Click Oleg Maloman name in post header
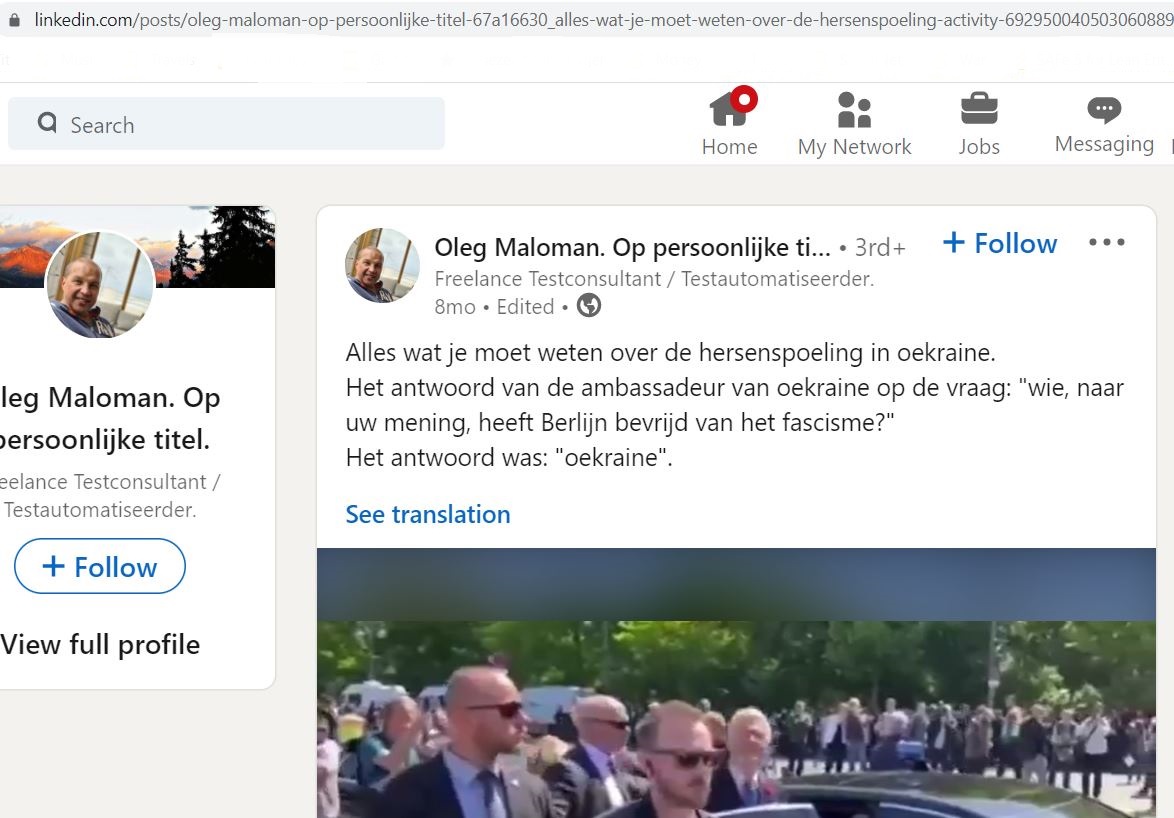This screenshot has width=1174, height=818. (x=632, y=247)
